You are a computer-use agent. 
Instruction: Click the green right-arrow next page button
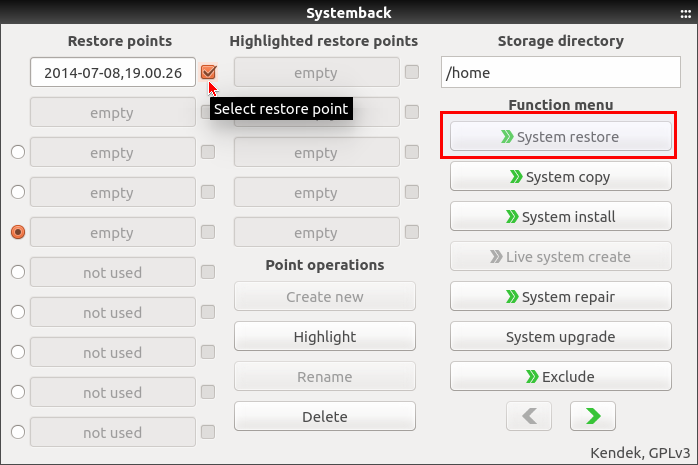pos(592,416)
